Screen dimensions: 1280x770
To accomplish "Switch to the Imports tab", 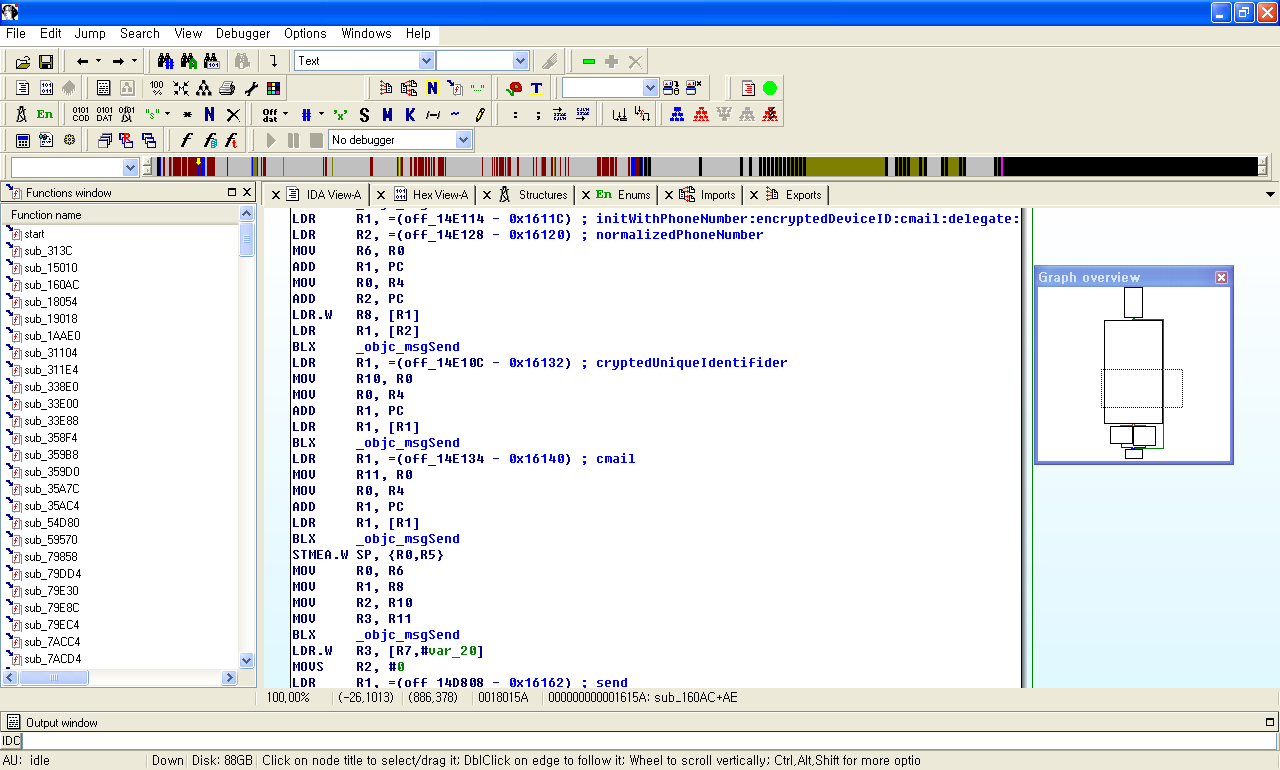I will tap(717, 195).
